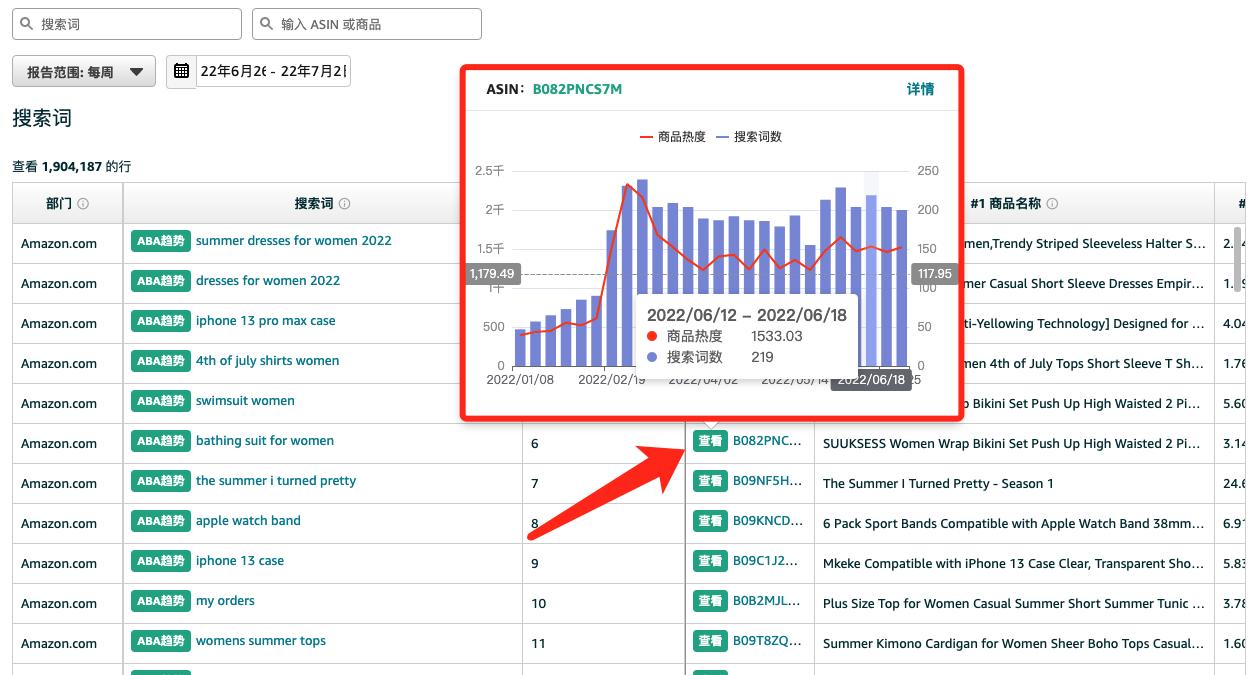Image resolution: width=1253 pixels, height=675 pixels.
Task: Open ASIN B082PNCS7M link in popup
Action: (577, 89)
